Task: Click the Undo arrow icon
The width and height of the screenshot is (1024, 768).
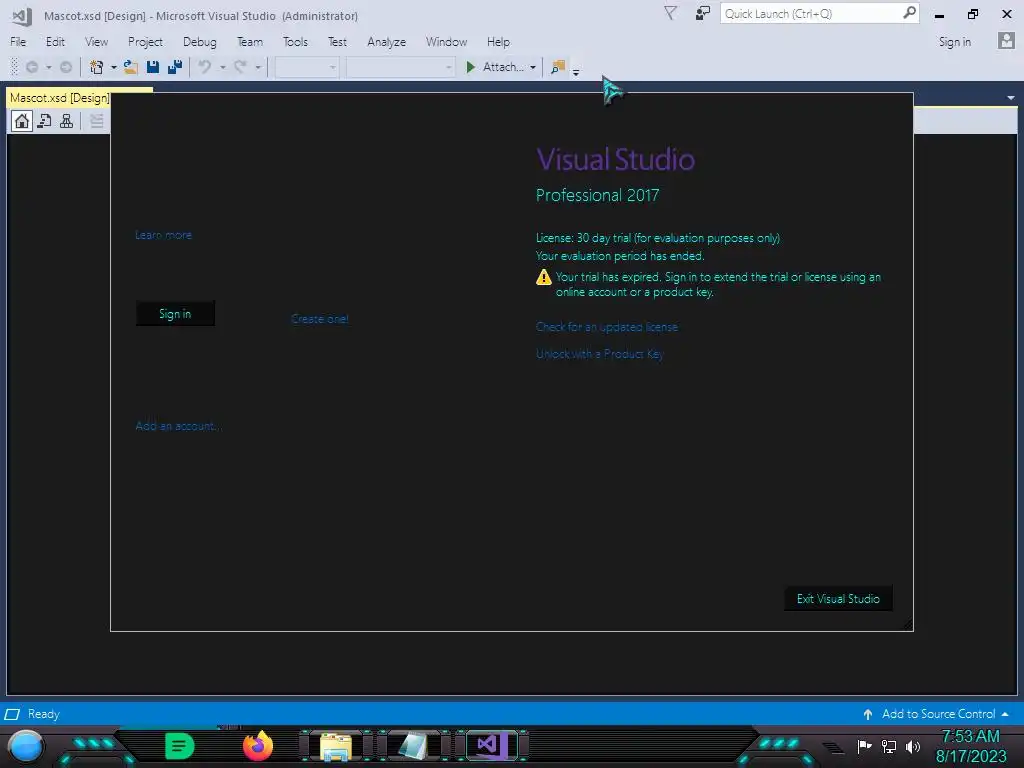Action: tap(205, 67)
